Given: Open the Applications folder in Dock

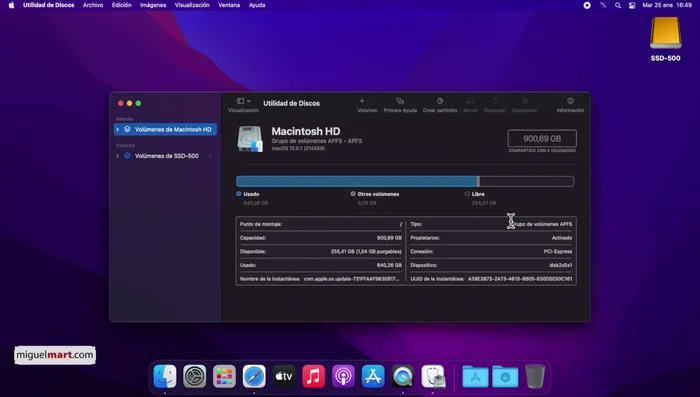Looking at the screenshot, I should [x=475, y=376].
